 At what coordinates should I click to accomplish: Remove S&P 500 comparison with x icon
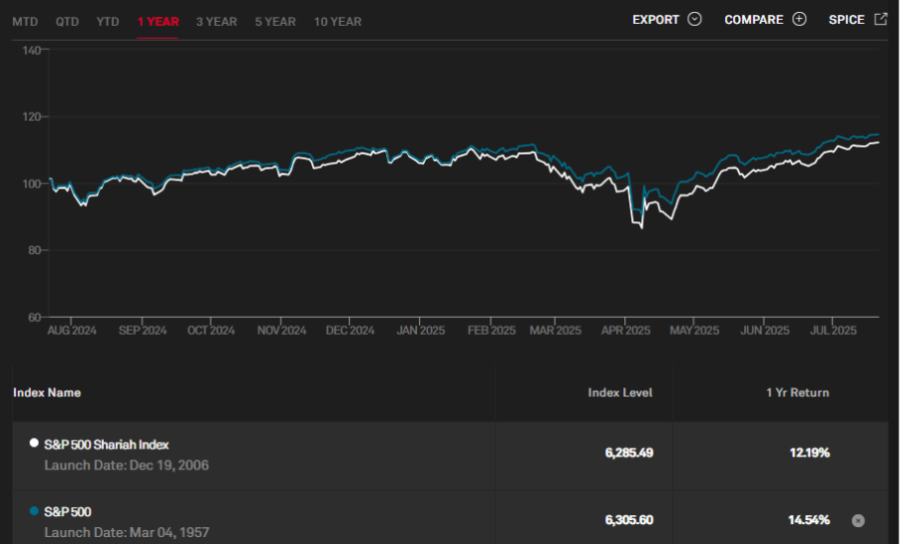858,520
